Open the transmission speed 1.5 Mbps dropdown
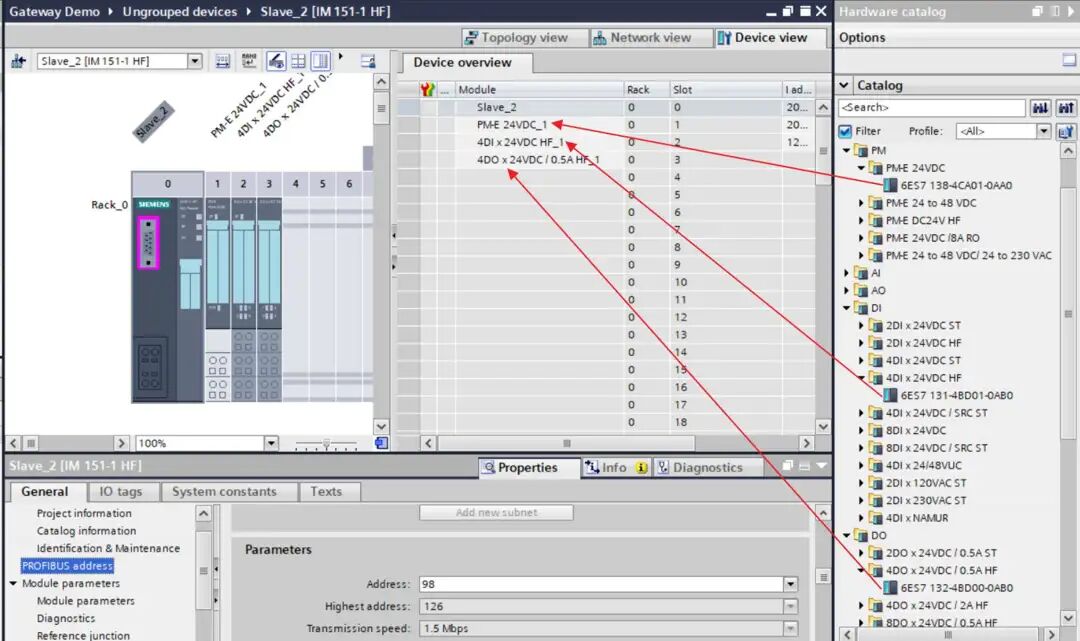The width and height of the screenshot is (1080, 641). coord(790,629)
